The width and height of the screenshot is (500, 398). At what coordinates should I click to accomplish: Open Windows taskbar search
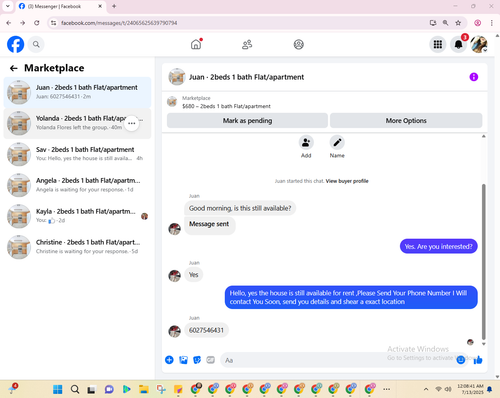pyautogui.click(x=75, y=389)
